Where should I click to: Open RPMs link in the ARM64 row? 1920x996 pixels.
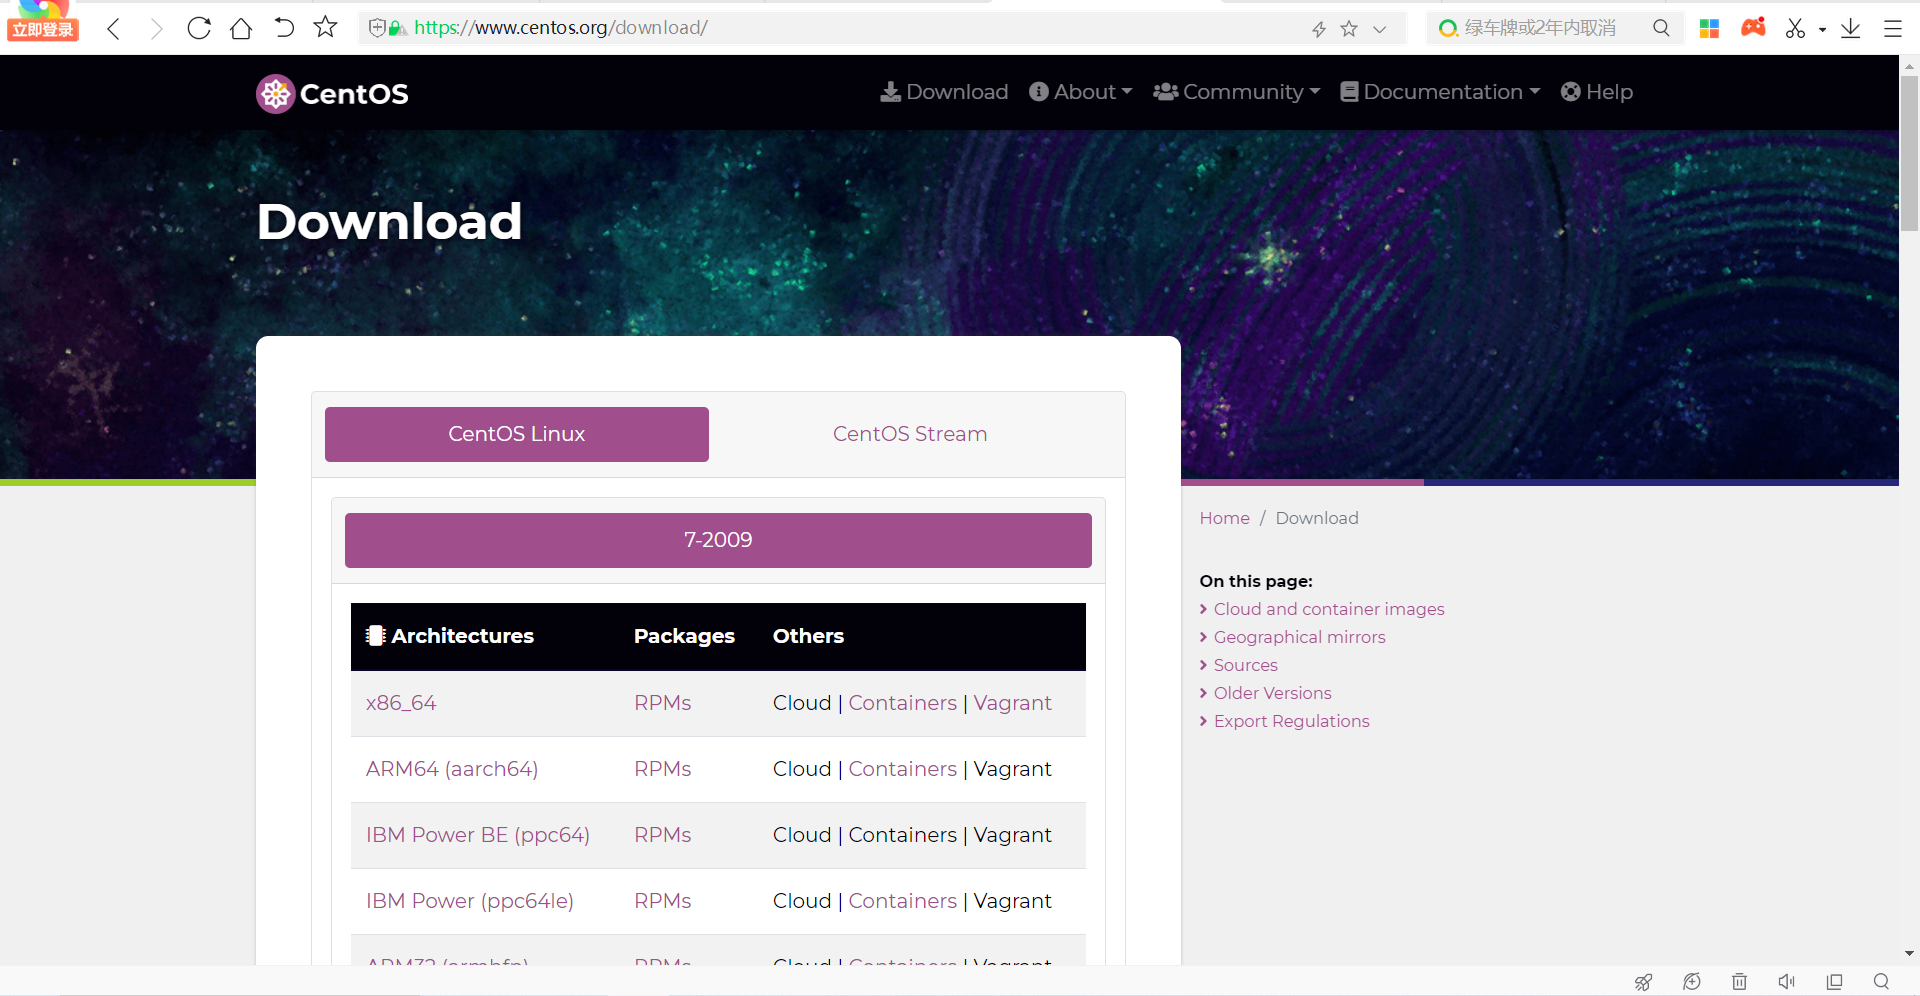pos(663,769)
